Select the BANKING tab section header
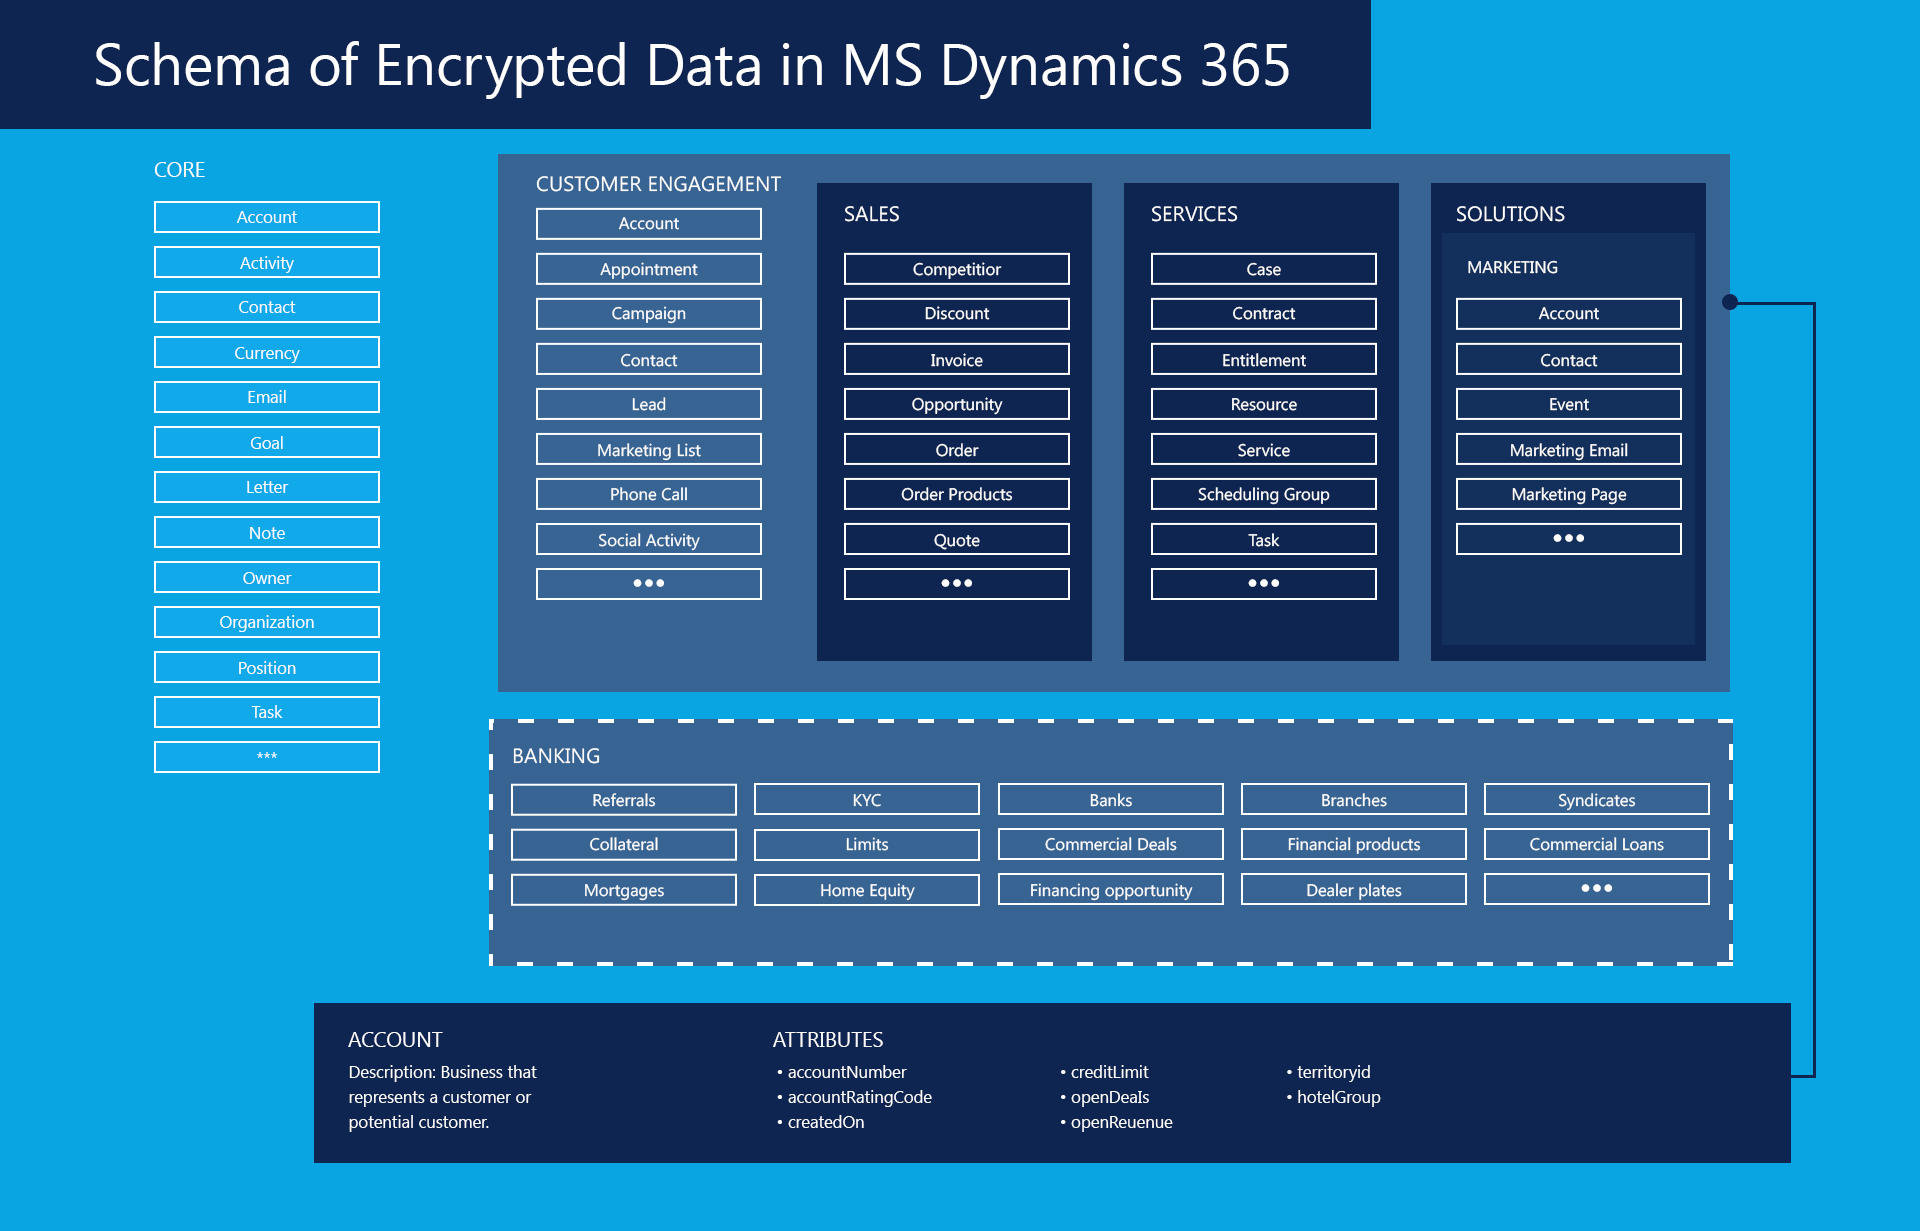1920x1231 pixels. click(551, 755)
